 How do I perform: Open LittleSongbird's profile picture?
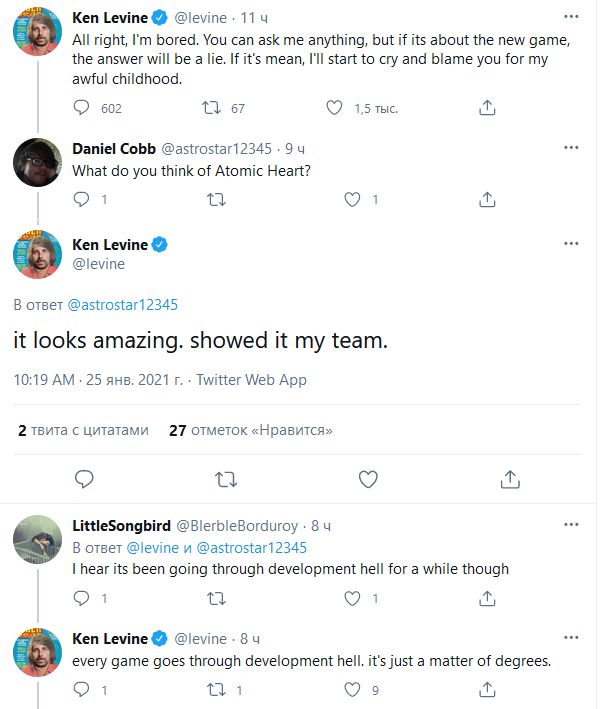[x=38, y=540]
